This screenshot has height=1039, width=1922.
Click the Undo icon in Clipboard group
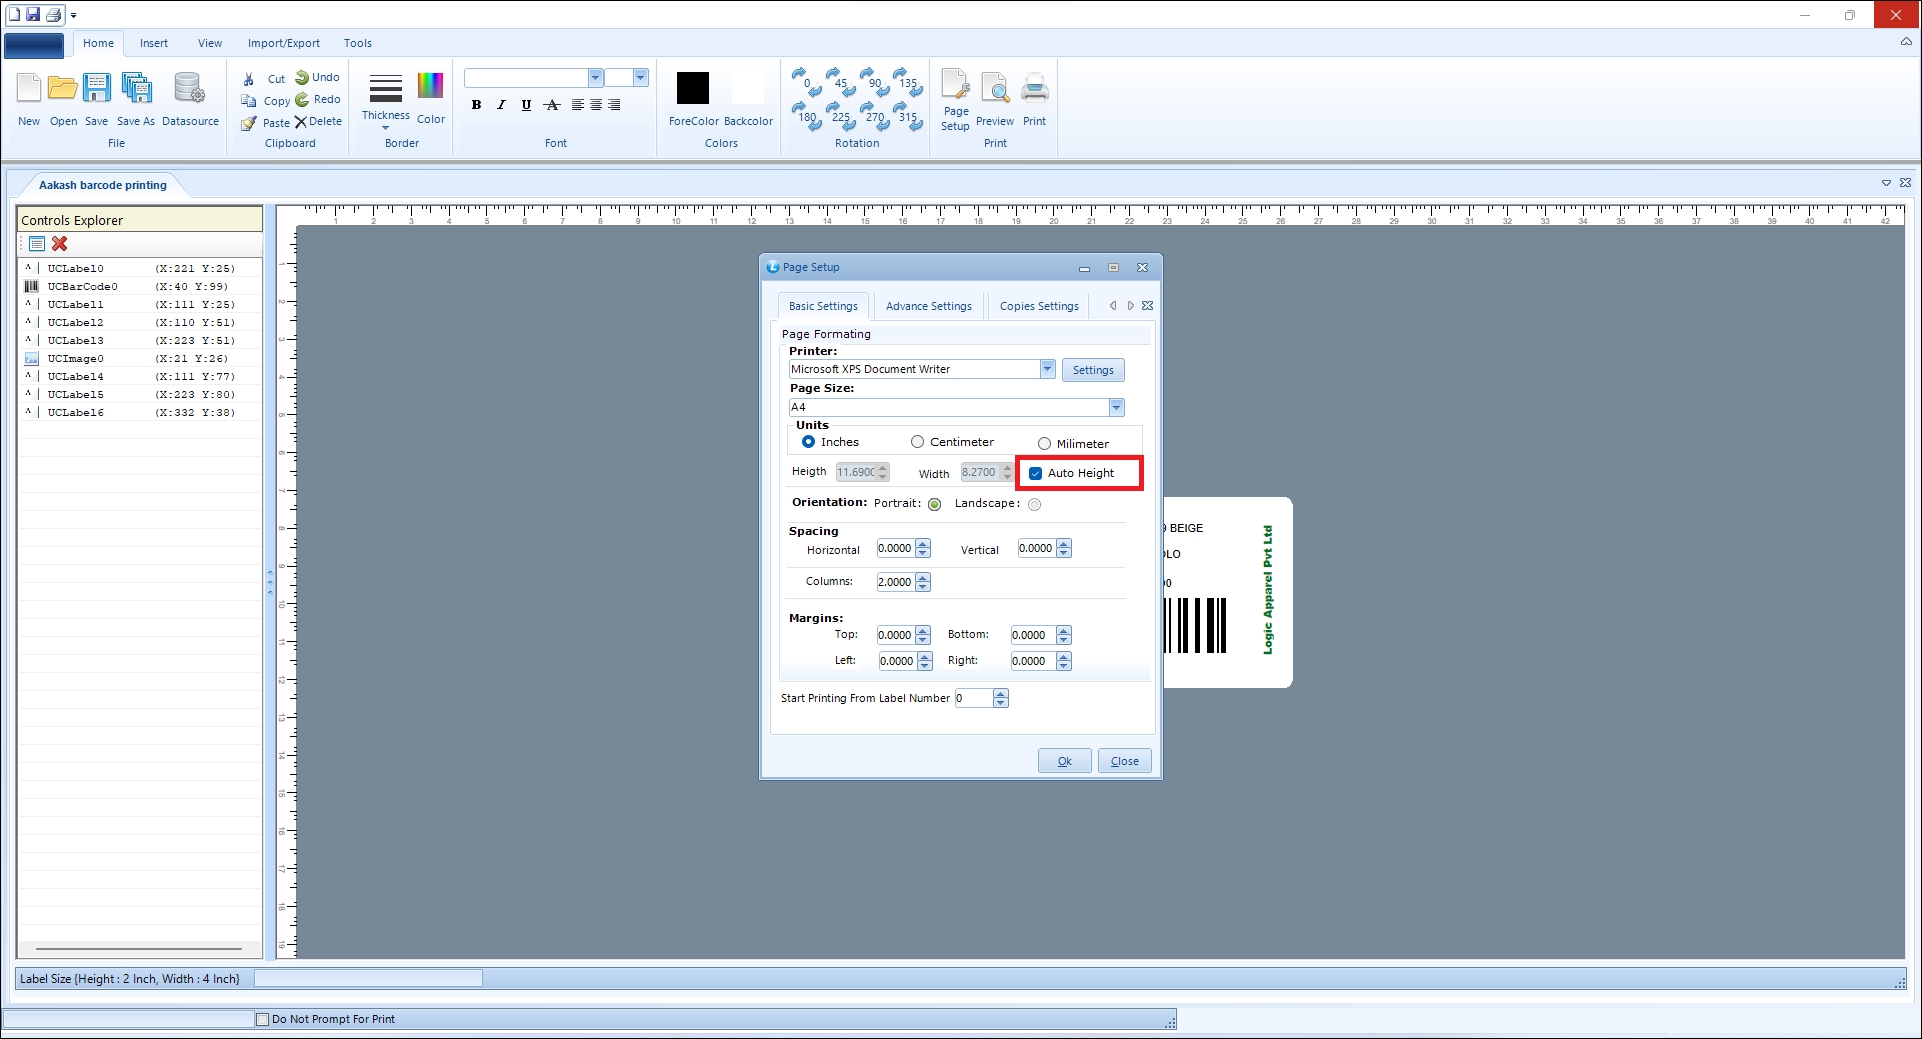pos(302,77)
